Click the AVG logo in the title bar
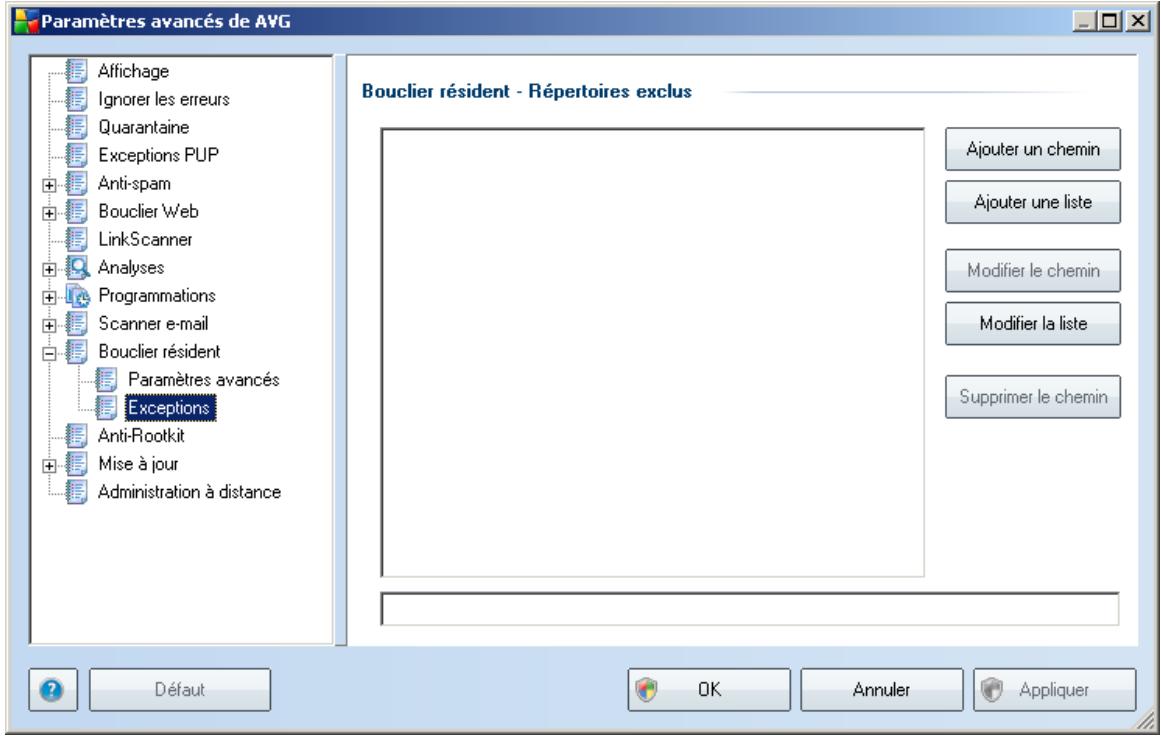The image size is (1161, 736). pos(26,21)
